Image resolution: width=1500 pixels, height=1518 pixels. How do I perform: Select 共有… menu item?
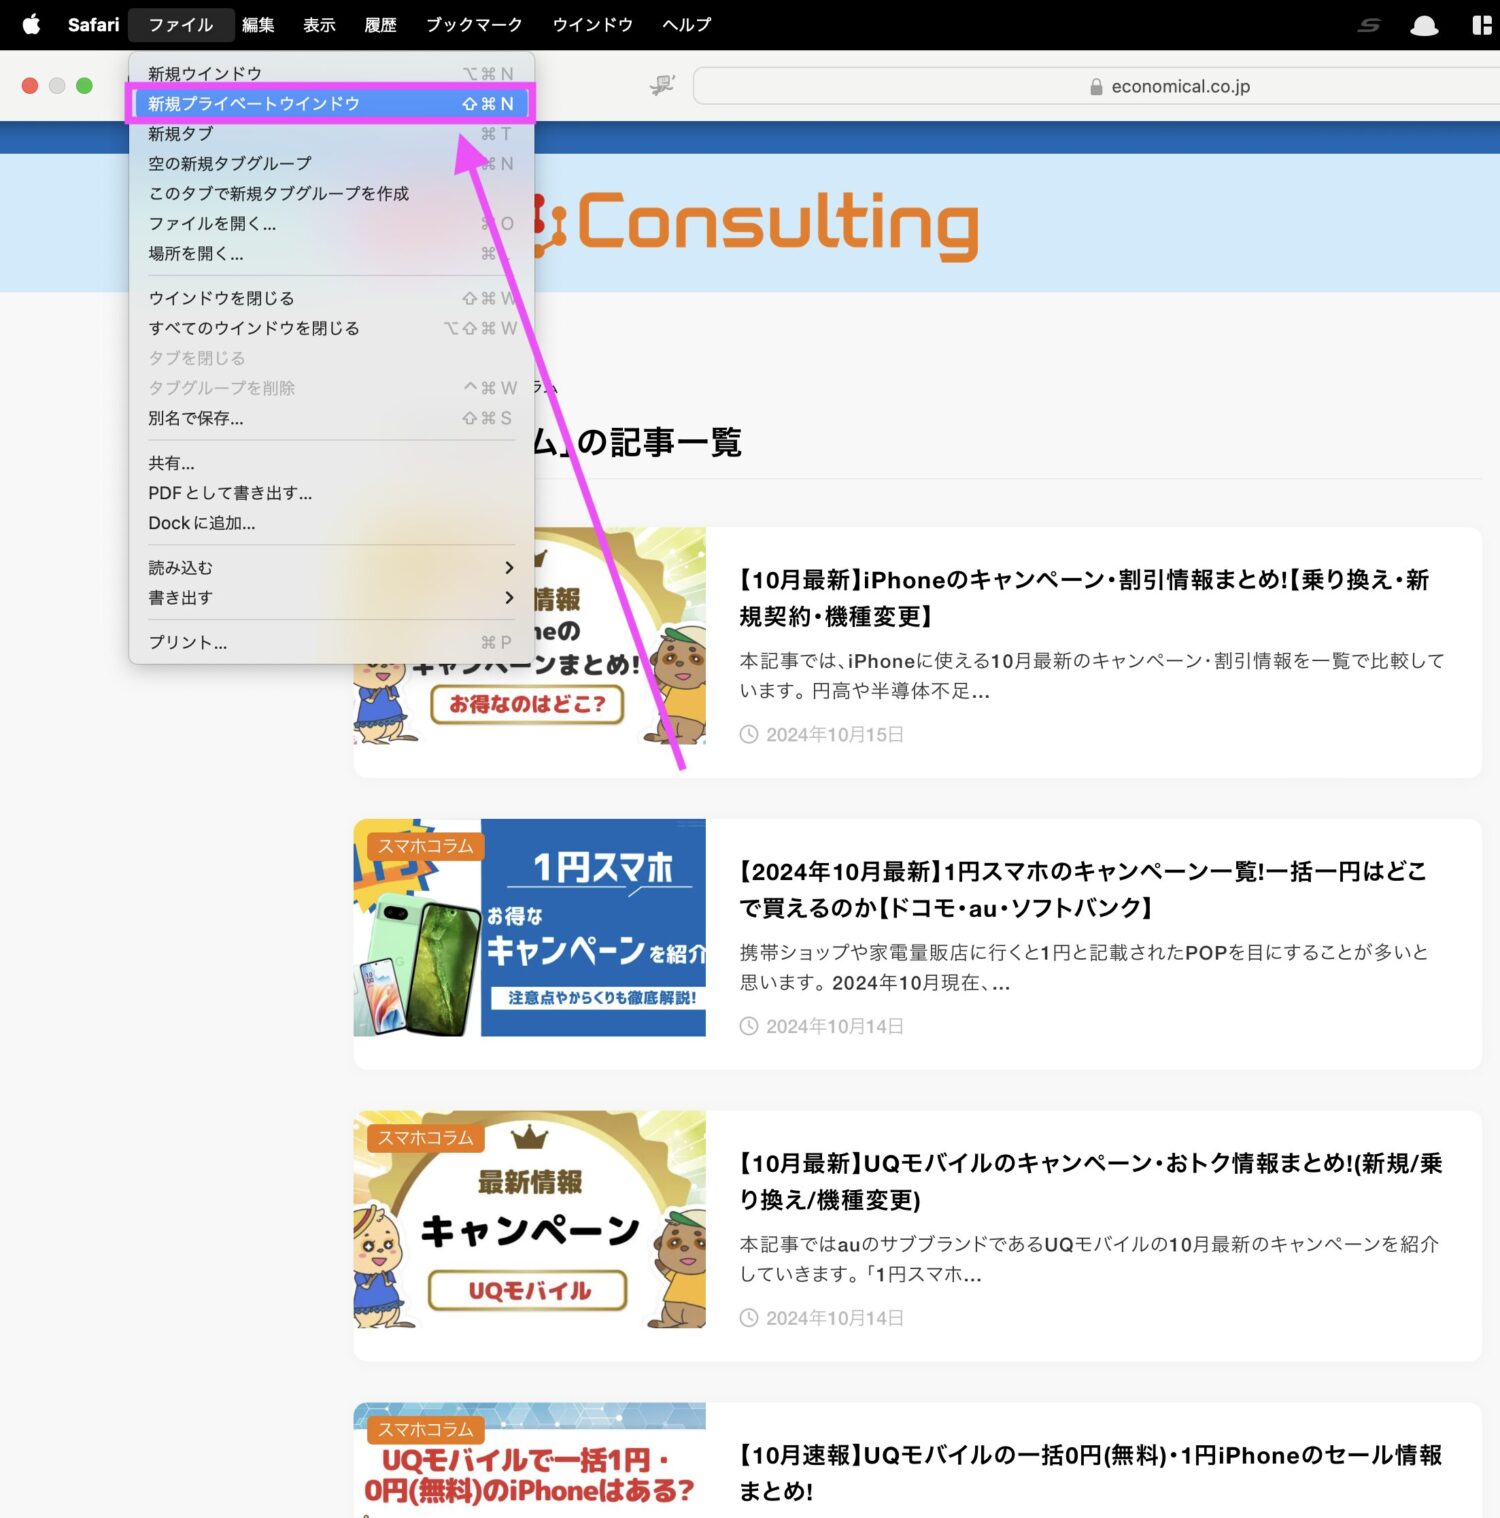[331, 463]
